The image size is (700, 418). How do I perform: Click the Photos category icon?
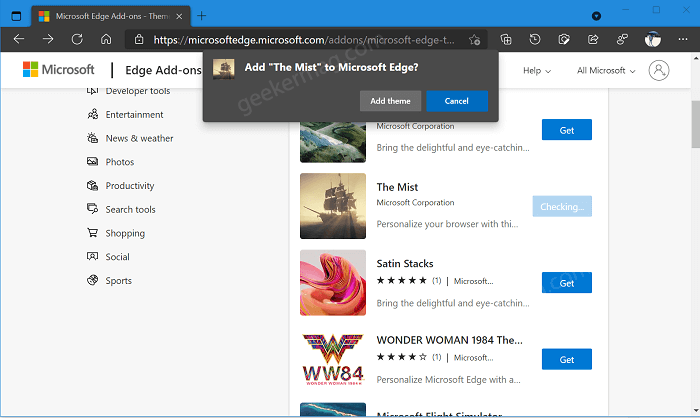[x=92, y=161]
